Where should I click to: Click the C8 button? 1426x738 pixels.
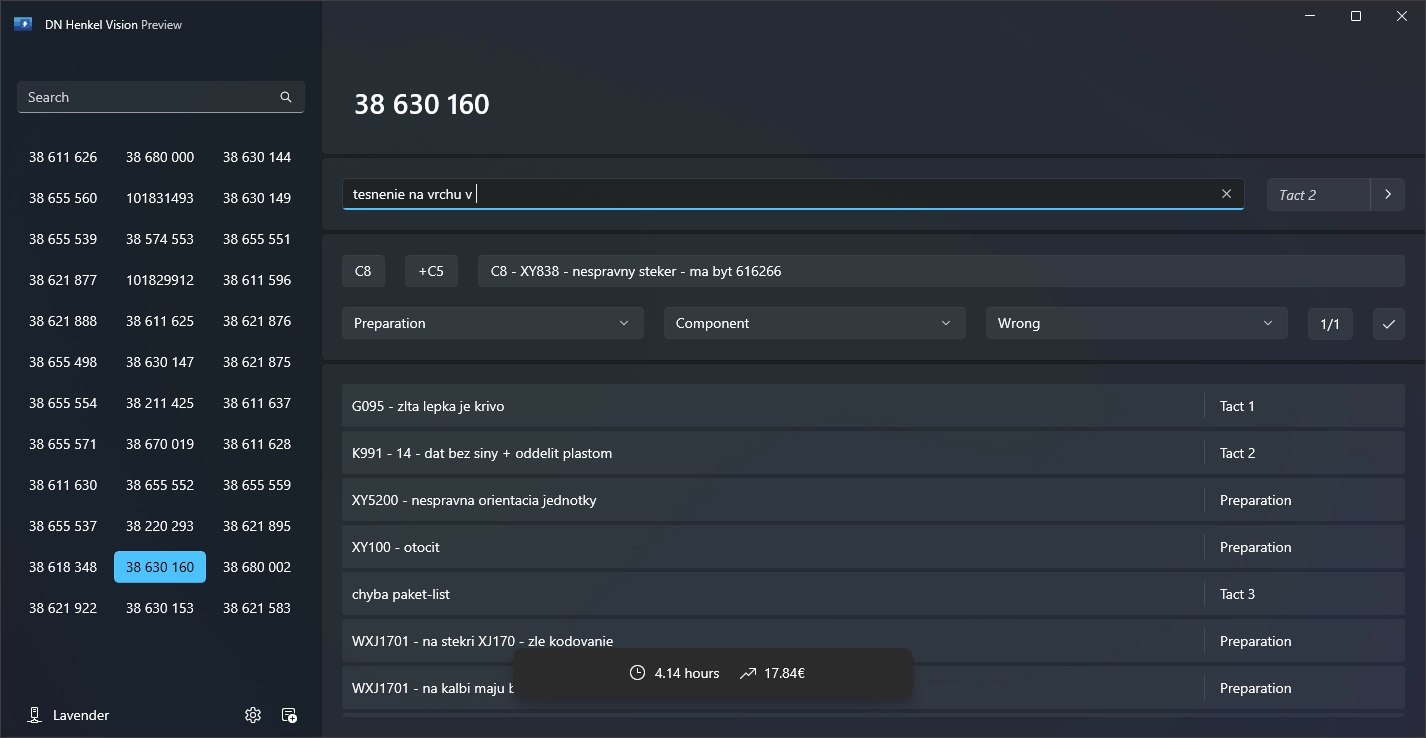coord(363,271)
